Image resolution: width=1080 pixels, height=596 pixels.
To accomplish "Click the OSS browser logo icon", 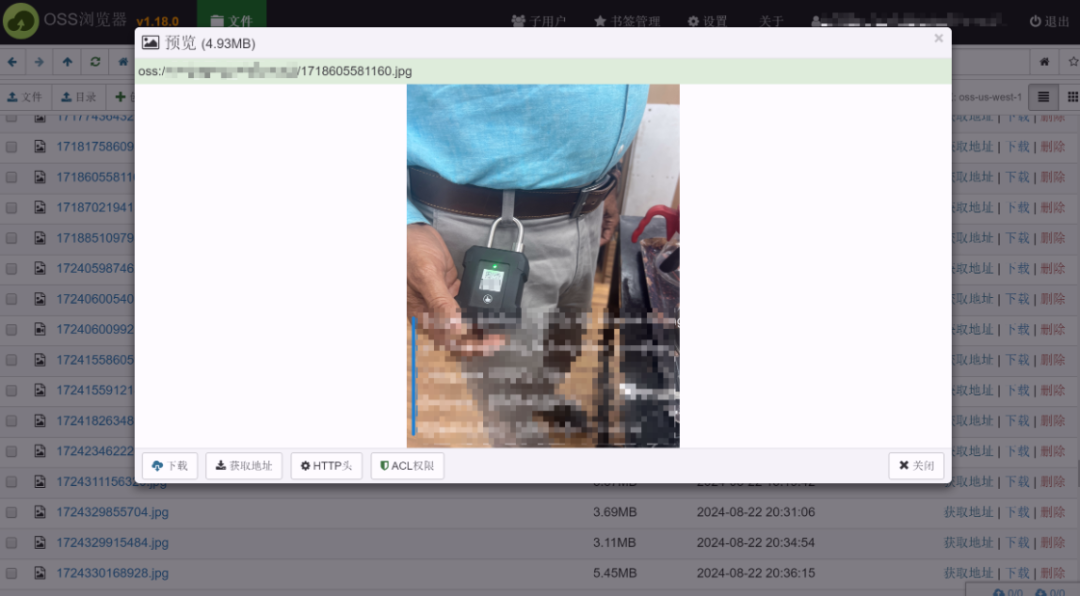I will [x=21, y=21].
